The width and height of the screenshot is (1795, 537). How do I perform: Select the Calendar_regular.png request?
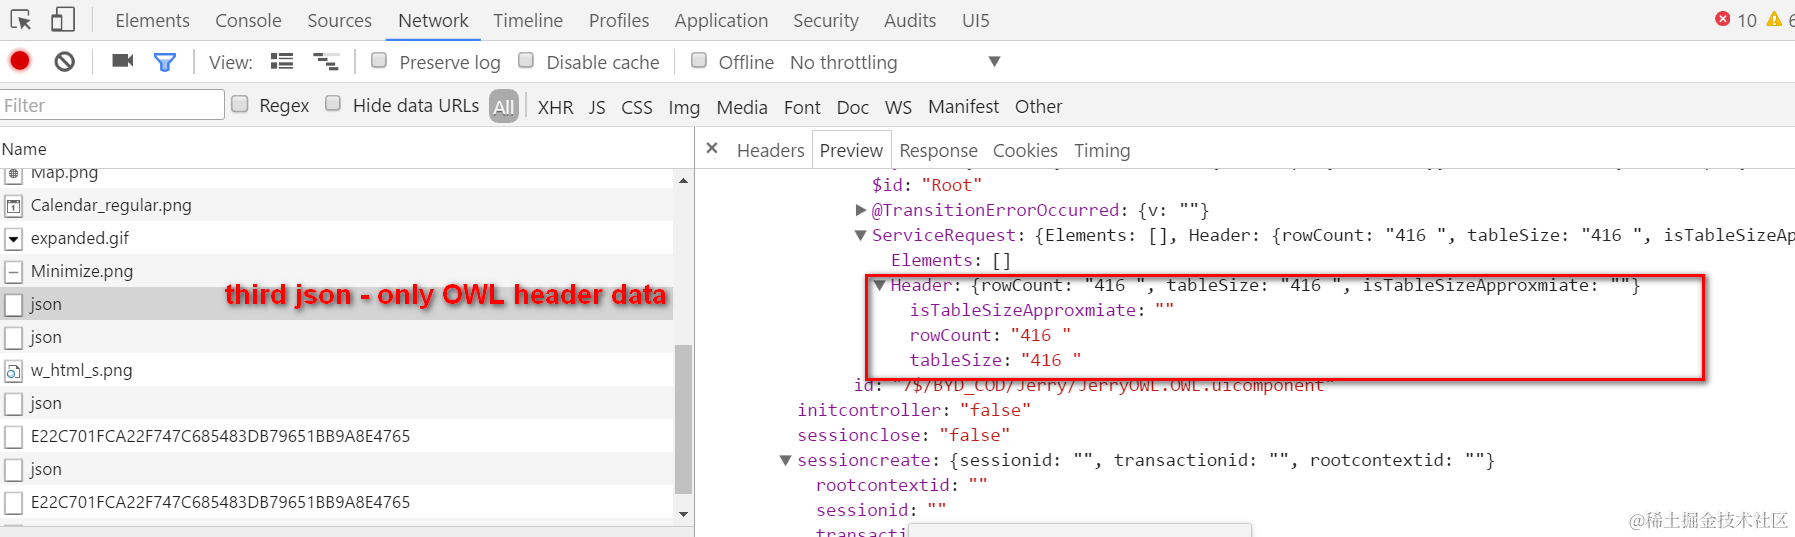pyautogui.click(x=336, y=205)
